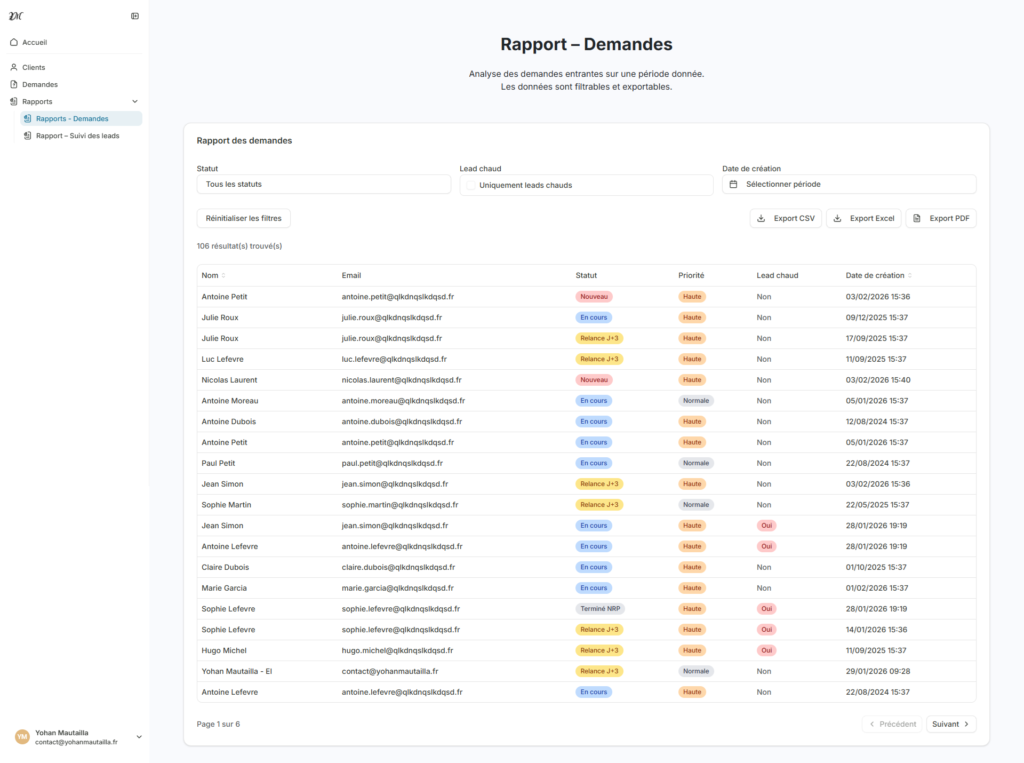Expand the user account menu chevron

(x=139, y=737)
